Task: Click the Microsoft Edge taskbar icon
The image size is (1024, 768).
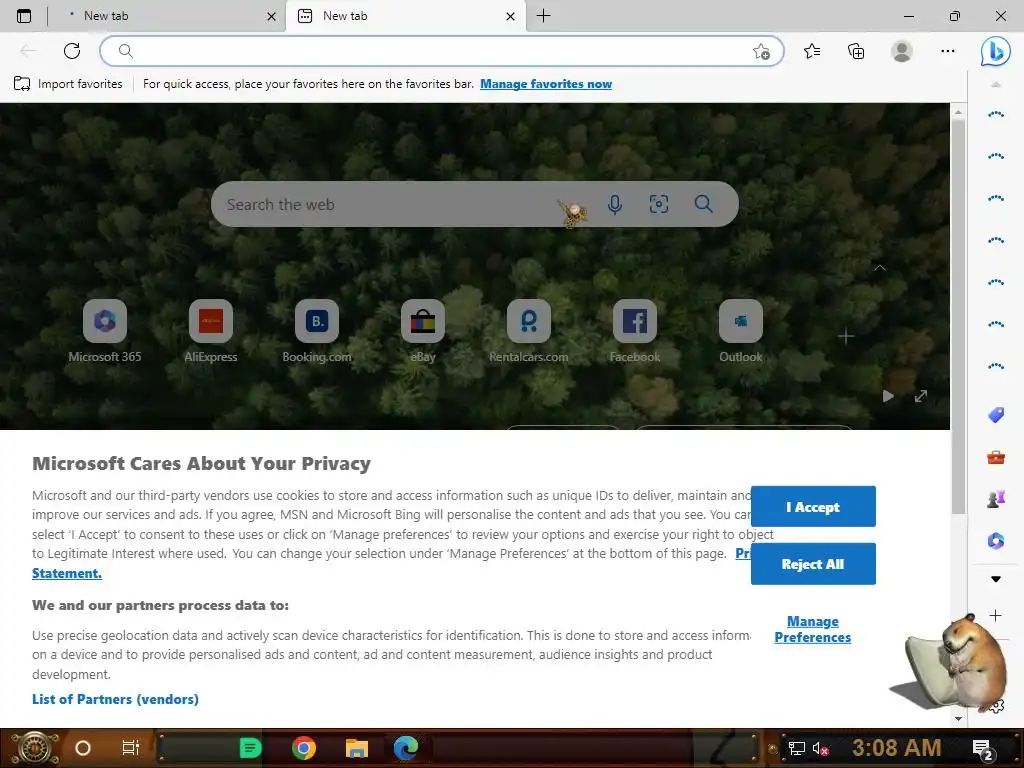Action: coord(406,748)
